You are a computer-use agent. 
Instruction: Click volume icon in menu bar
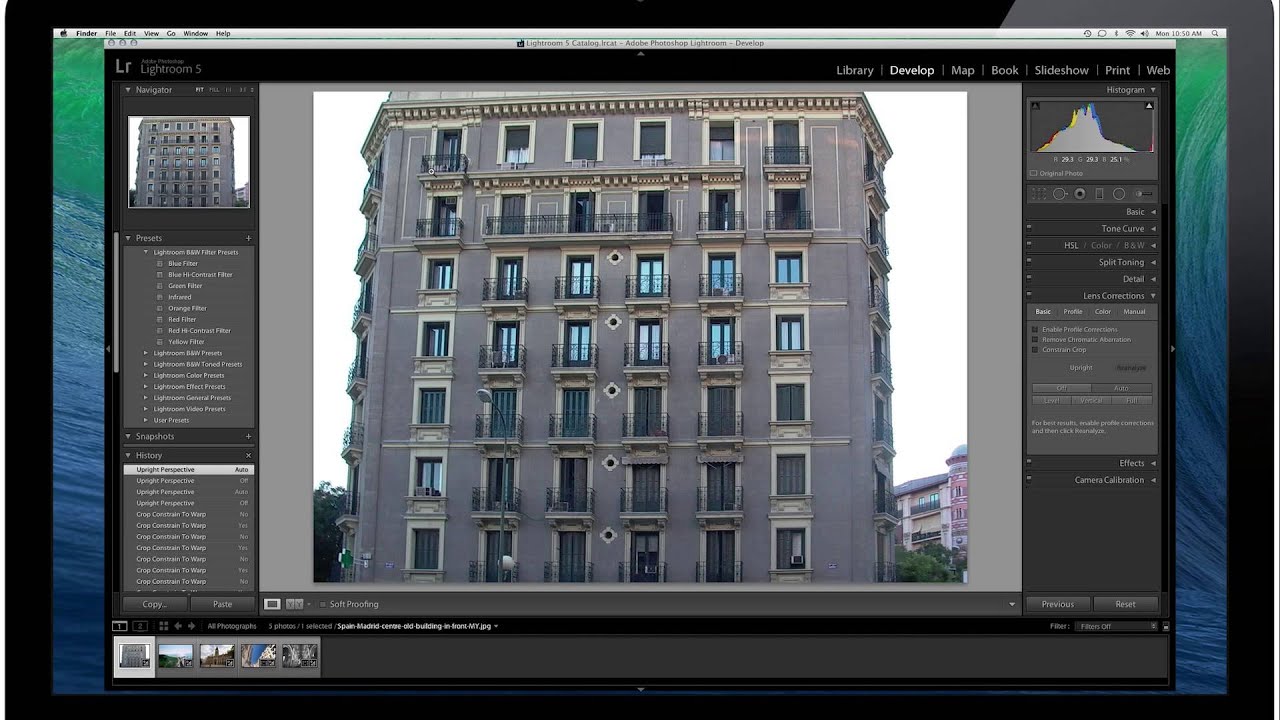[x=1146, y=33]
